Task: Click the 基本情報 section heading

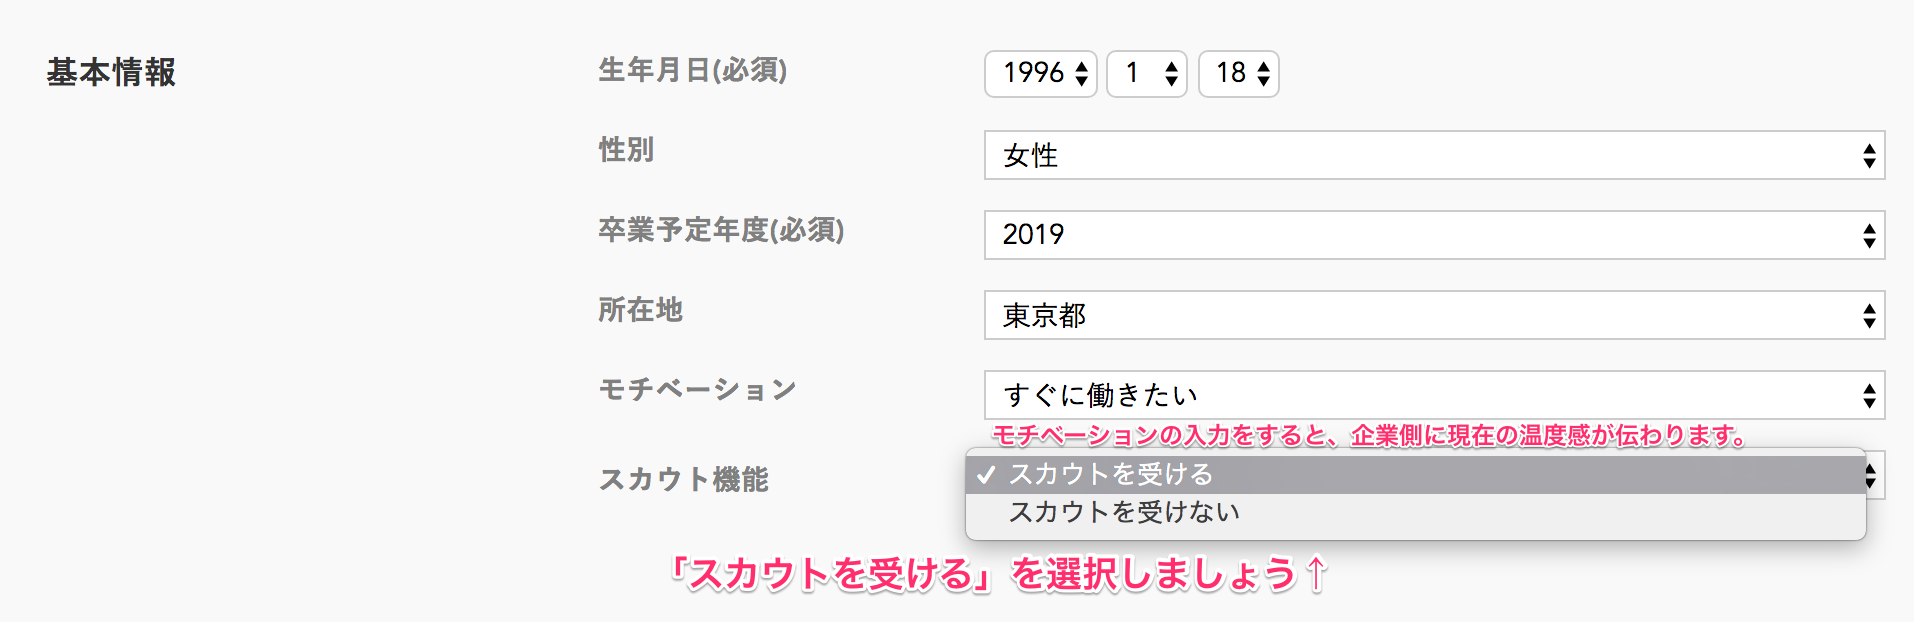Action: click(x=111, y=72)
